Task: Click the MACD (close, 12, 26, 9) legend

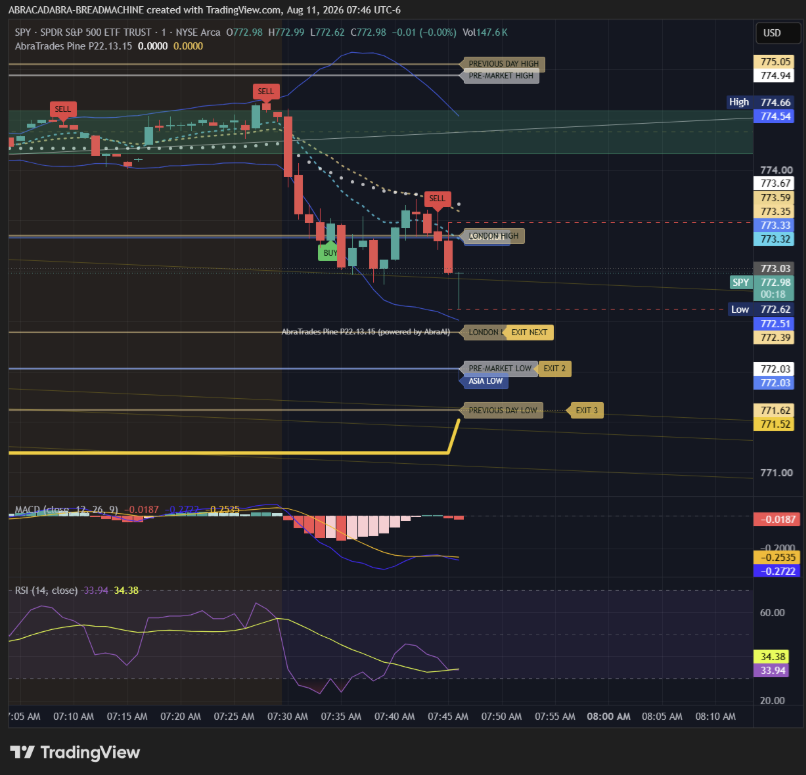Action: click(66, 510)
